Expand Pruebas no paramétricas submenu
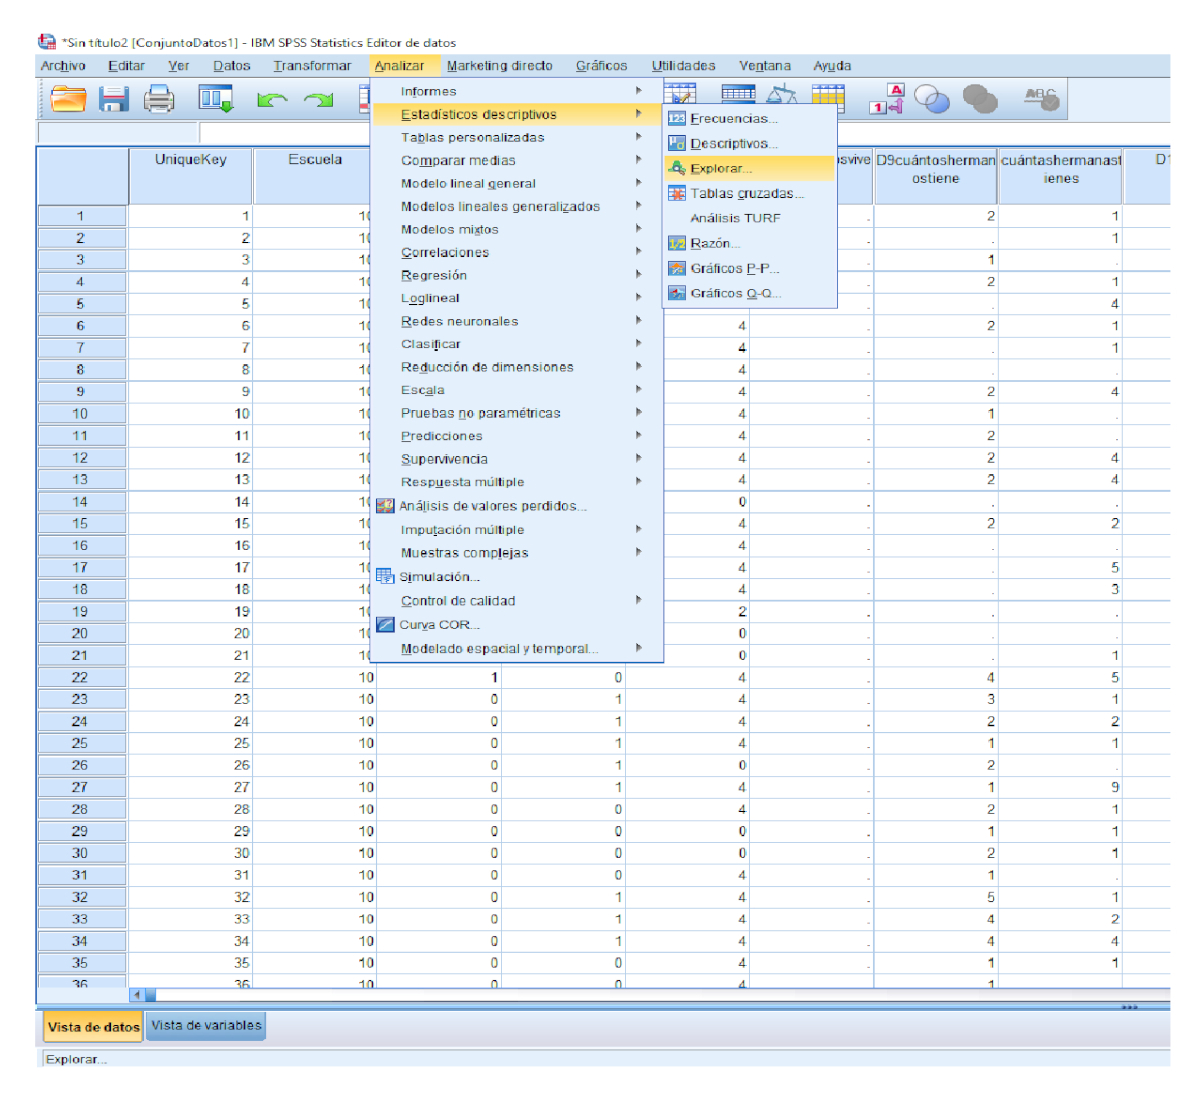 [480, 413]
